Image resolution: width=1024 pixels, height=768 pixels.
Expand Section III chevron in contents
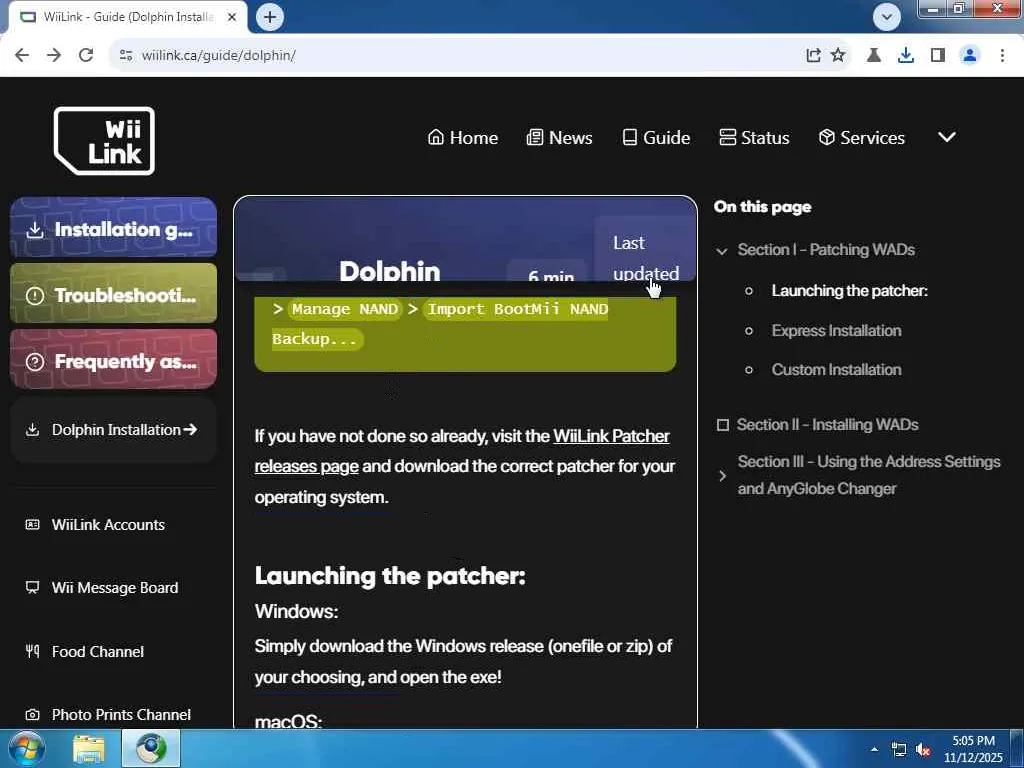click(x=722, y=475)
